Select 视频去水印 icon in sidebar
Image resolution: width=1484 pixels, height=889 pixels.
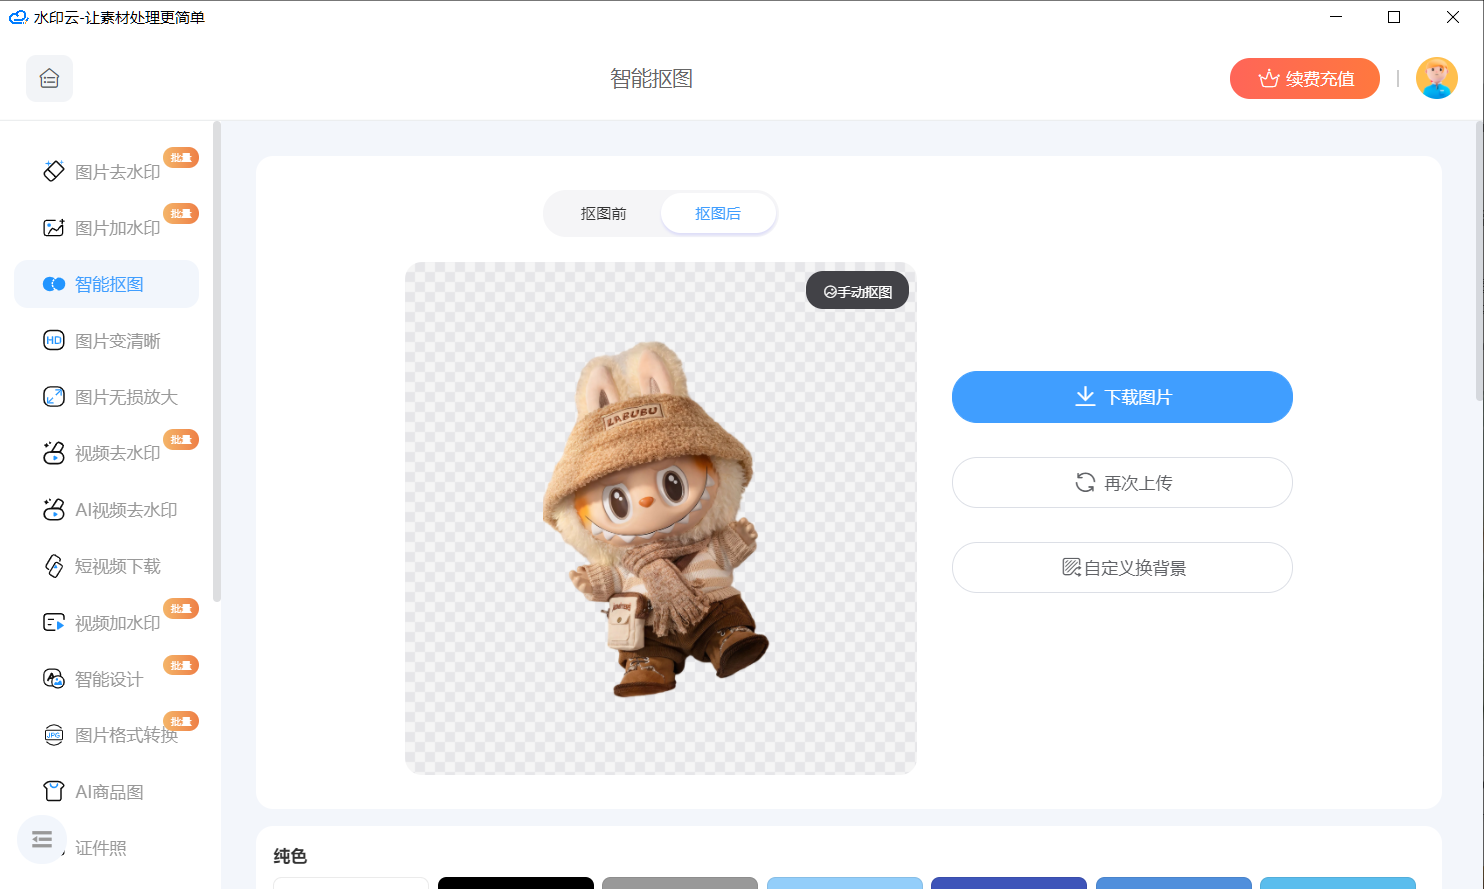[54, 453]
